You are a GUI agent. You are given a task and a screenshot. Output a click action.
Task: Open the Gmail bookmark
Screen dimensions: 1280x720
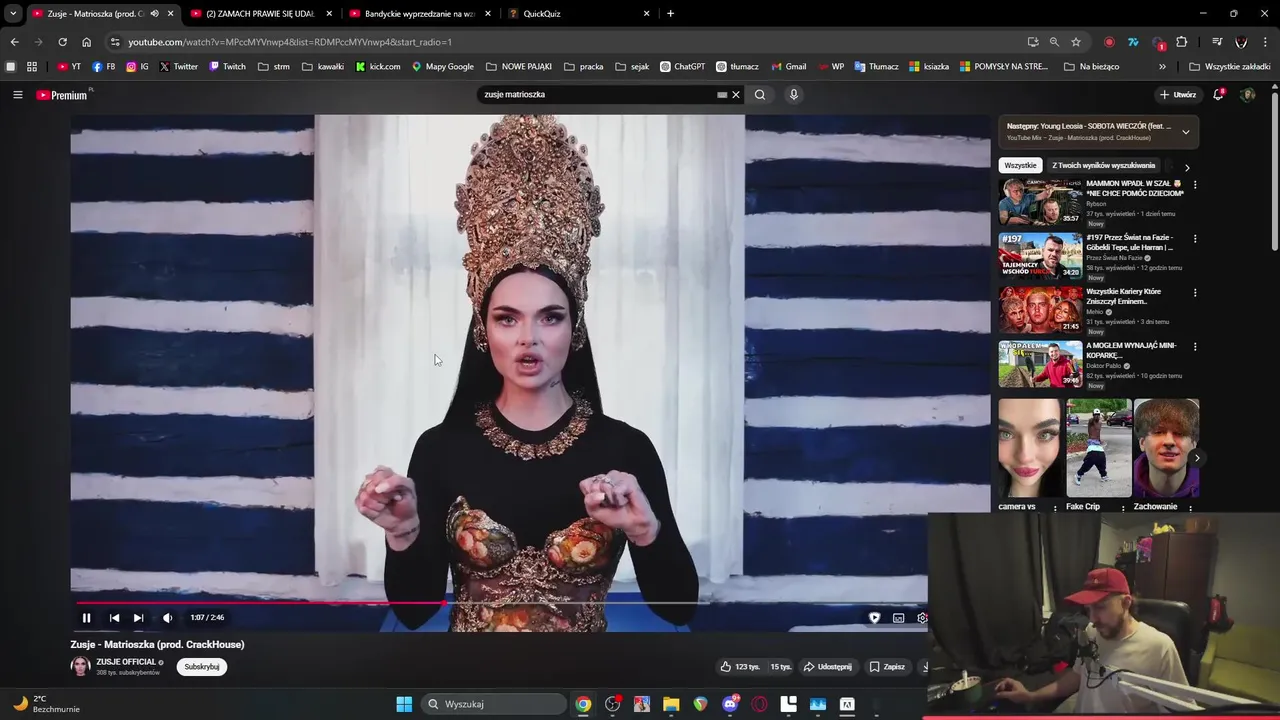pos(789,67)
